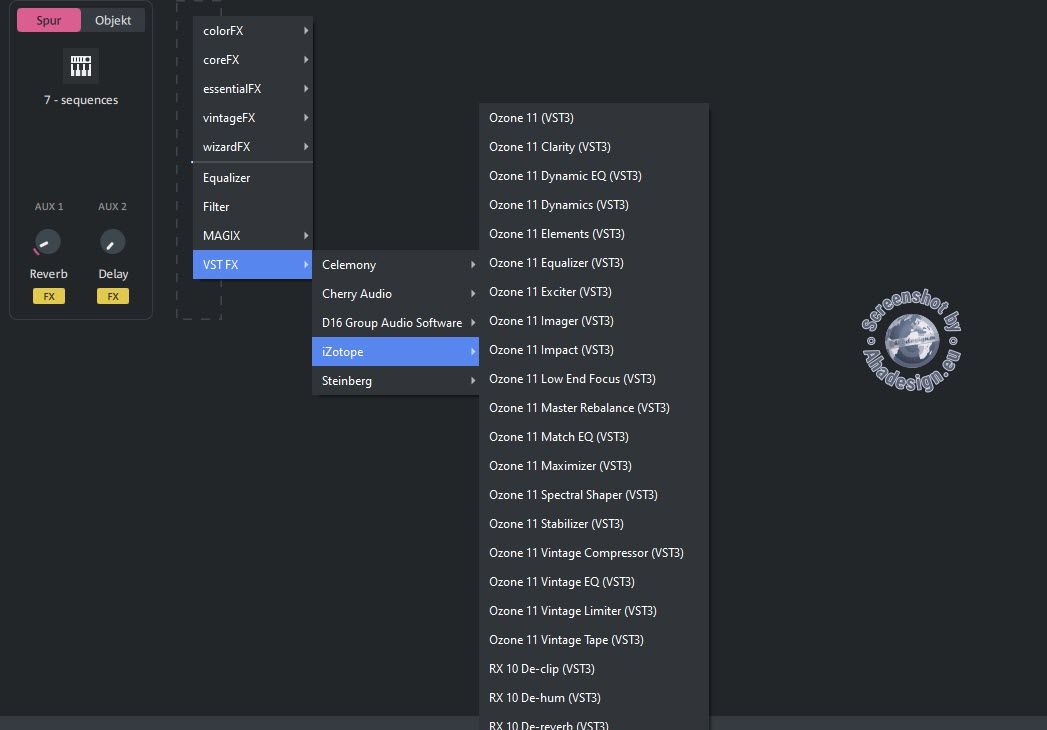Load Ozone 11 Vintage Tape (VST3)
This screenshot has width=1047, height=730.
point(594,640)
